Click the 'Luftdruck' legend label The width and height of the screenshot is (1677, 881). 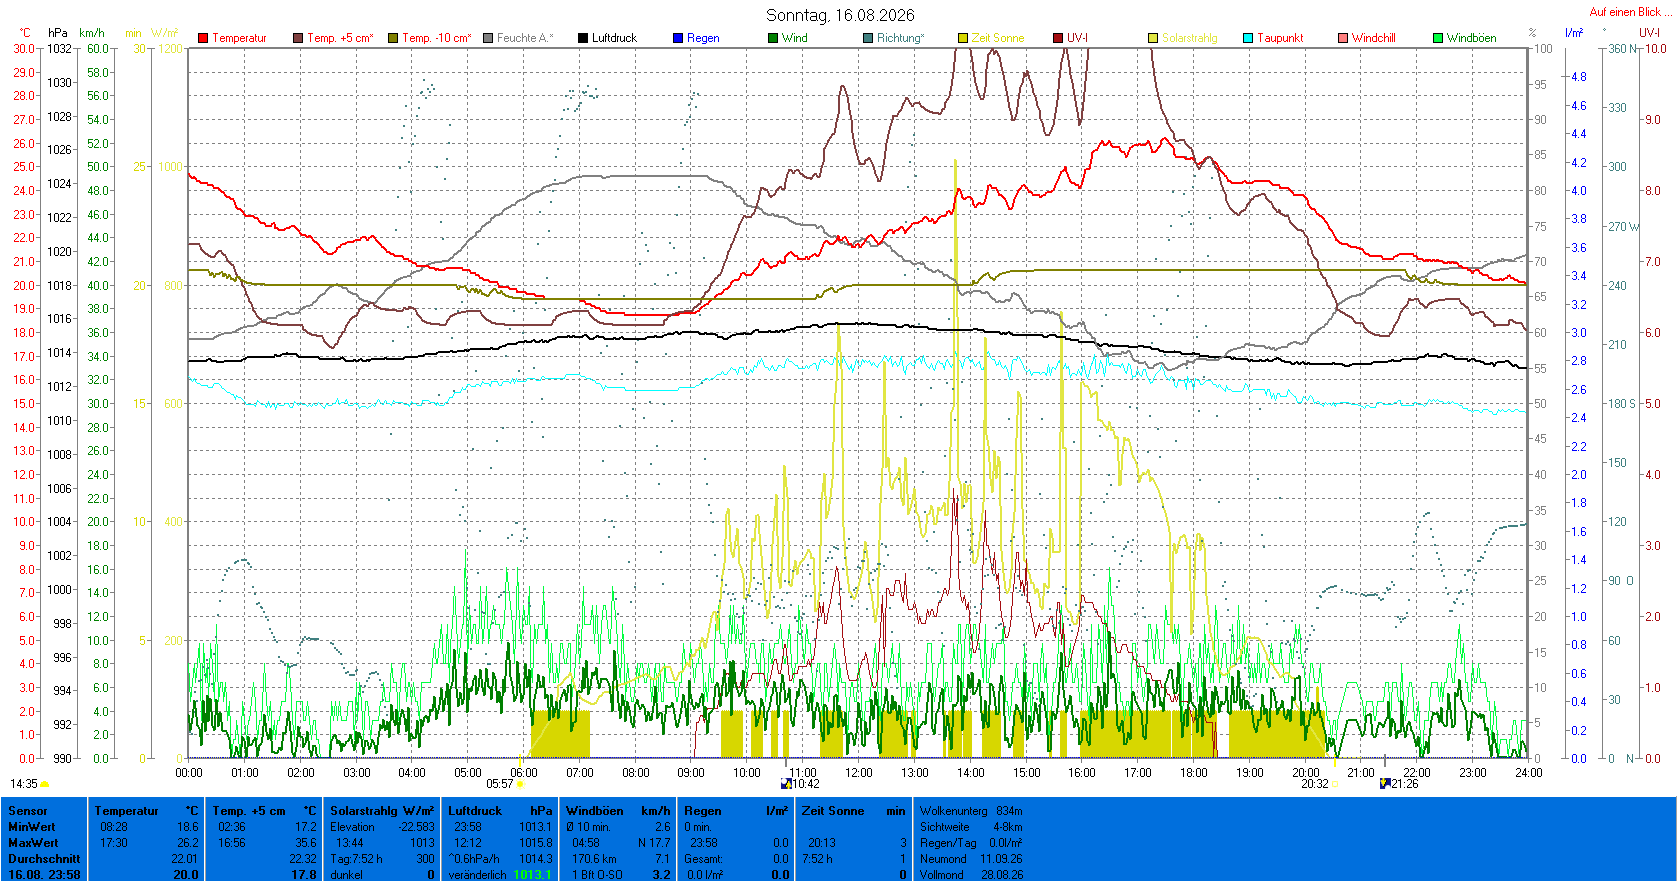point(614,38)
